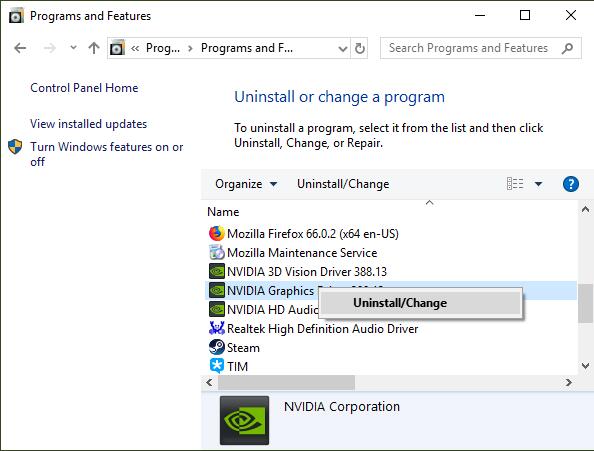The width and height of the screenshot is (594, 451).
Task: Click the vertical scrollbar thumb
Action: 585,303
